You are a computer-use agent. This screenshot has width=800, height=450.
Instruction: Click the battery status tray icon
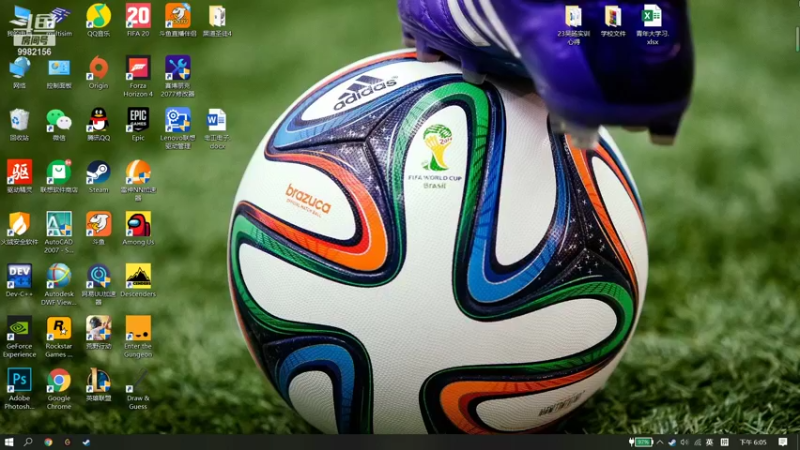tap(641, 442)
